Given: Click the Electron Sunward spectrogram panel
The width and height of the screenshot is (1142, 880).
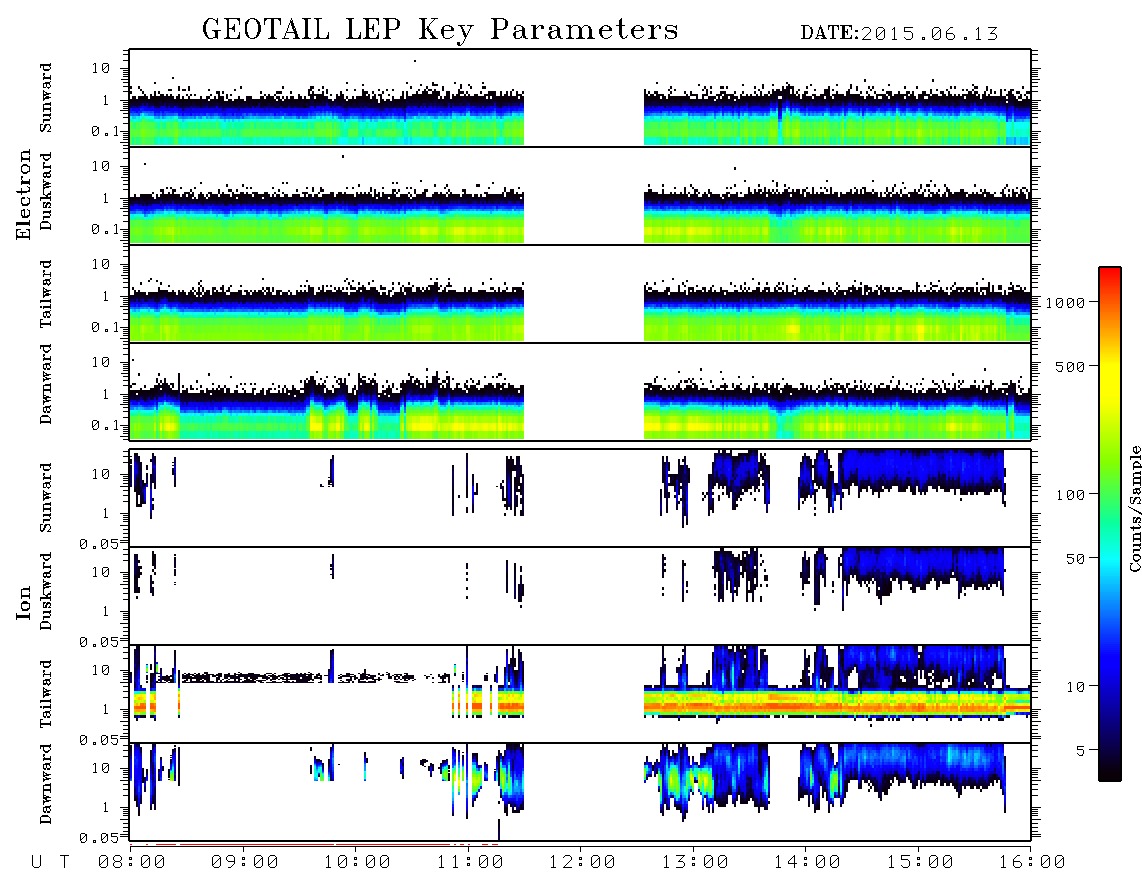Looking at the screenshot, I should pyautogui.click(x=580, y=98).
